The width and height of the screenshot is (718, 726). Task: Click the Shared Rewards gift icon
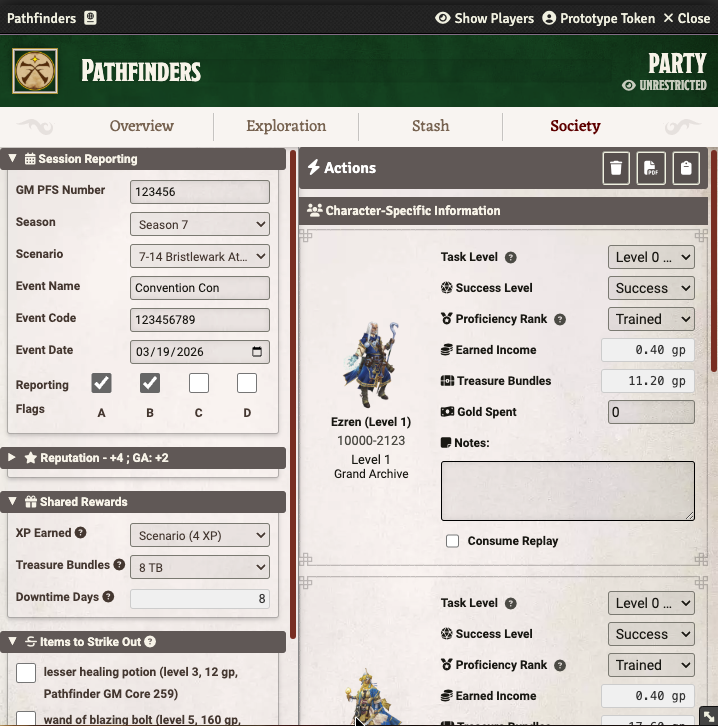coord(31,502)
